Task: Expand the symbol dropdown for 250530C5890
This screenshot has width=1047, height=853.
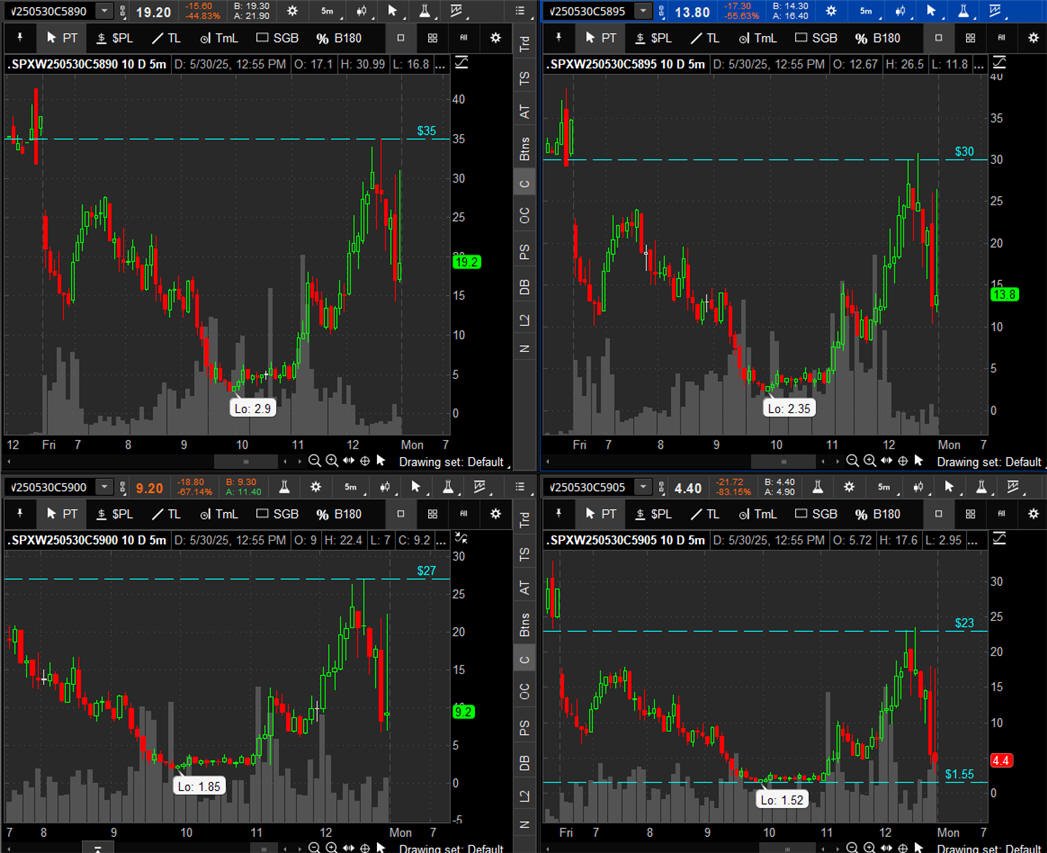Action: pyautogui.click(x=104, y=11)
